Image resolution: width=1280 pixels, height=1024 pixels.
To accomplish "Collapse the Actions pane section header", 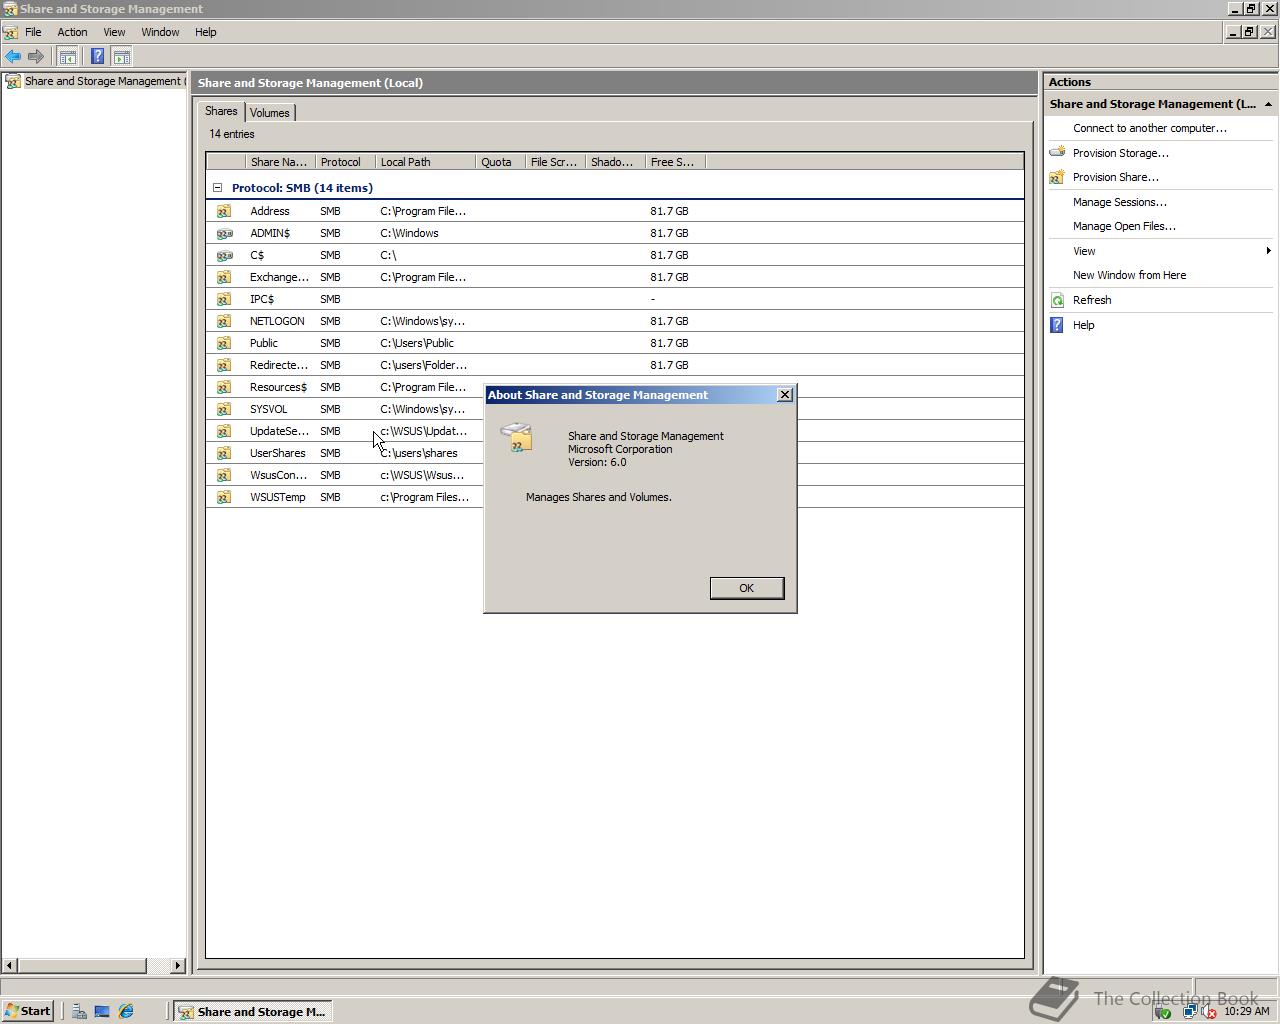I will [1268, 104].
